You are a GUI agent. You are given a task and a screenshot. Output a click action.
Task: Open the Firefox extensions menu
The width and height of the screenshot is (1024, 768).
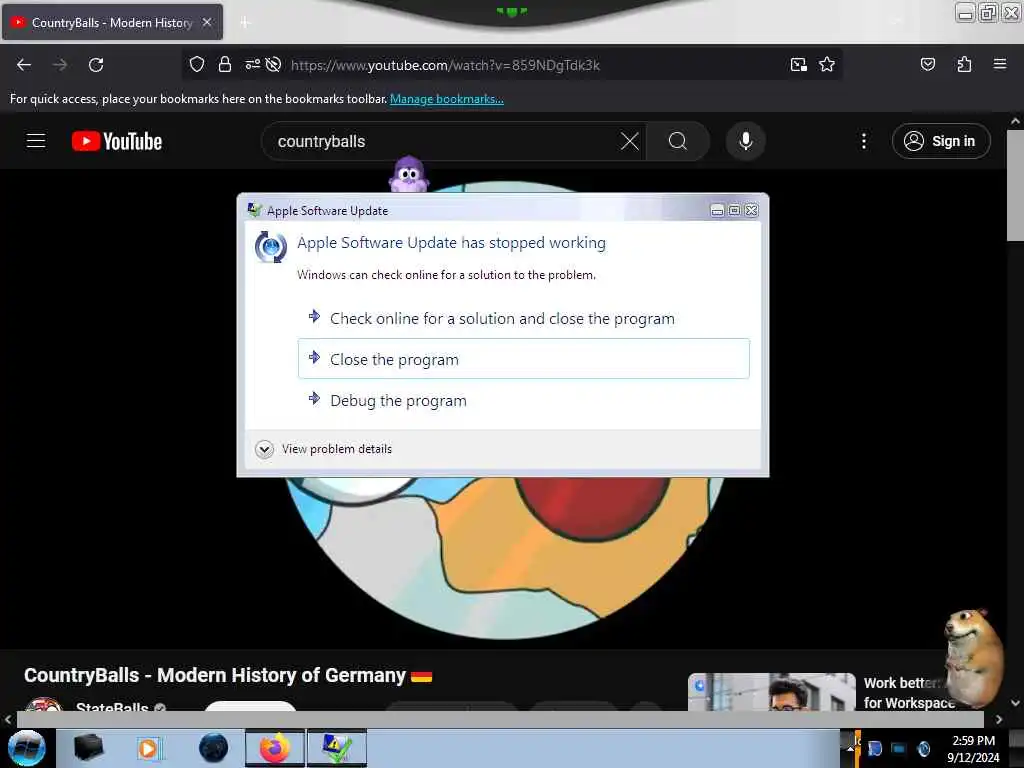(x=964, y=65)
